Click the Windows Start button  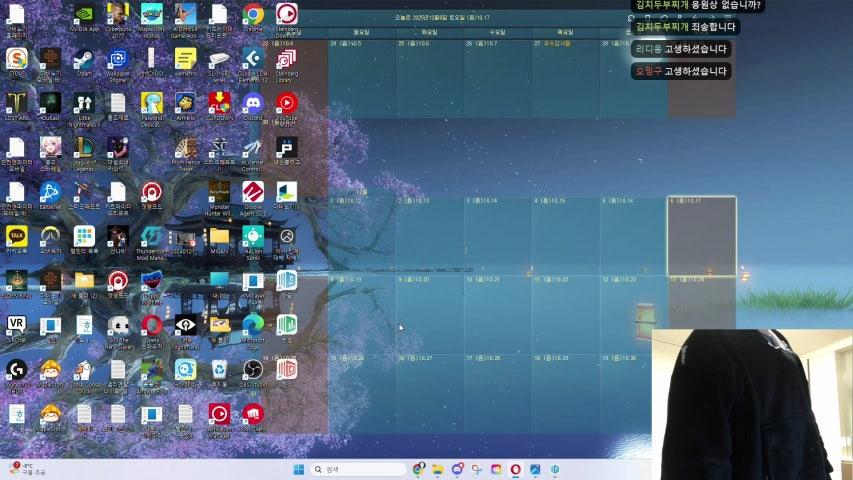pyautogui.click(x=298, y=469)
